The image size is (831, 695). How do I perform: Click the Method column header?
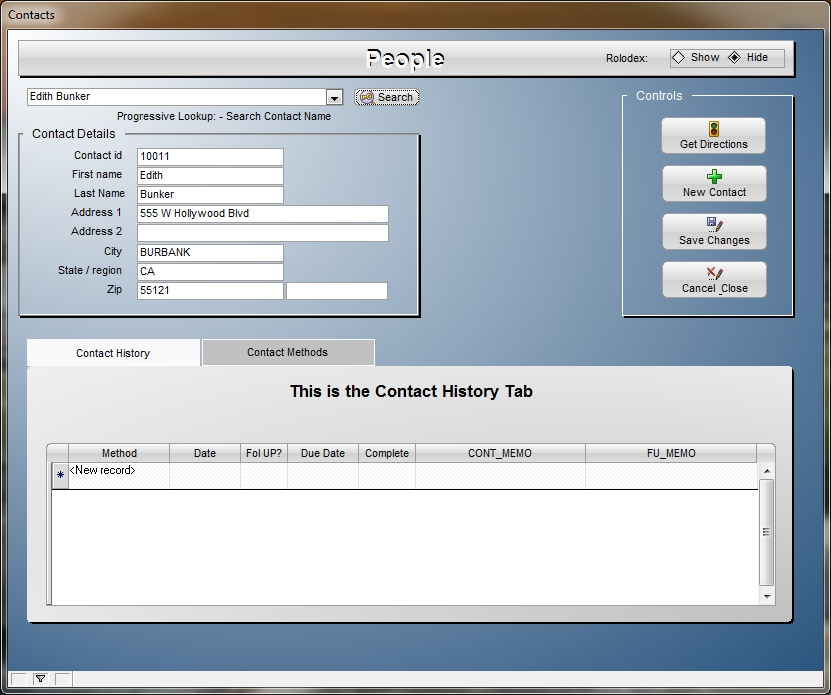click(119, 453)
